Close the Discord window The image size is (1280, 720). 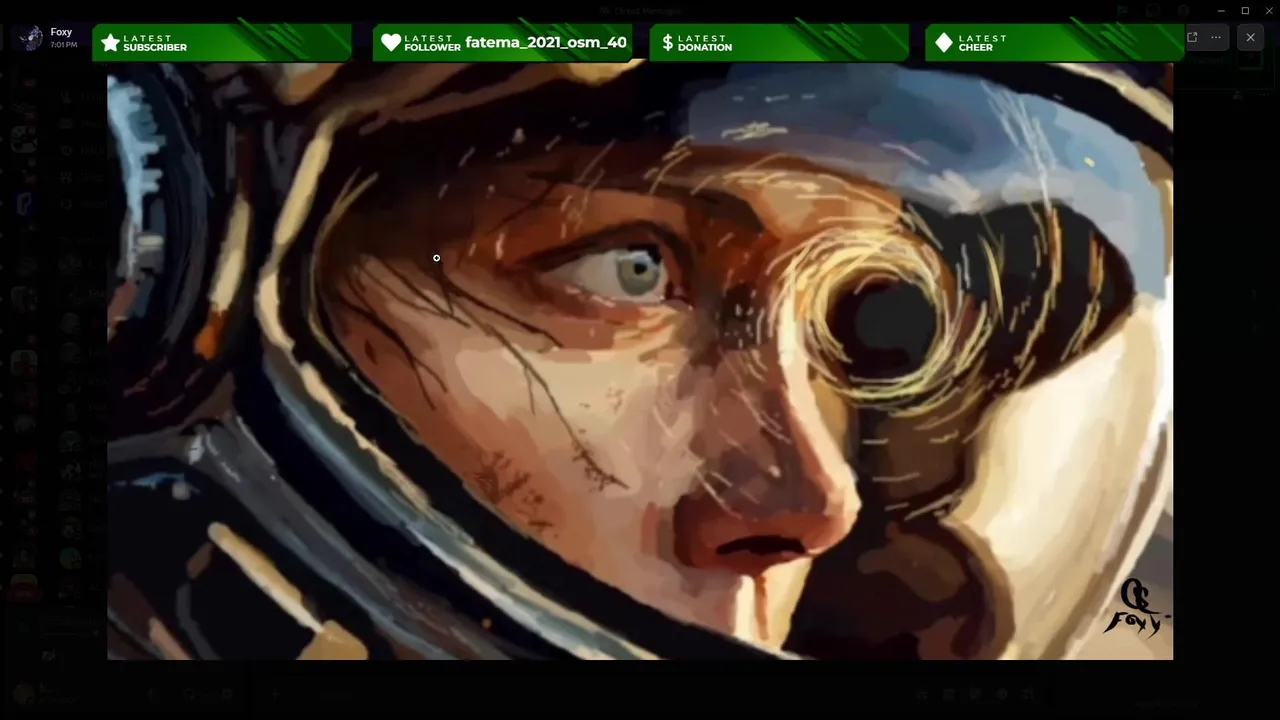coord(1268,10)
